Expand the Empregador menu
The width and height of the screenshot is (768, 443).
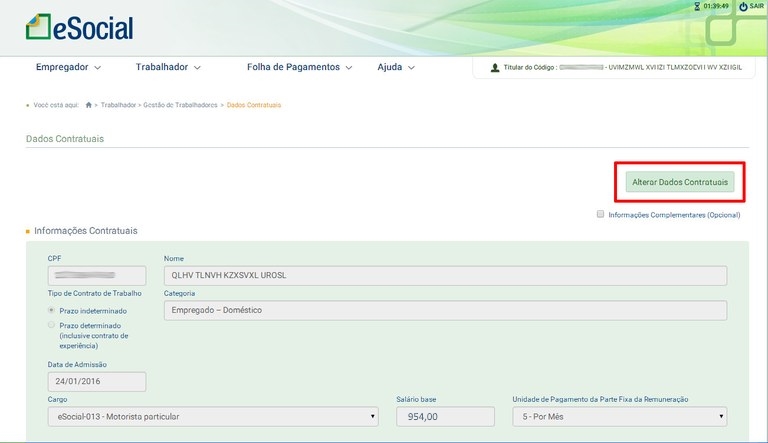[68, 68]
